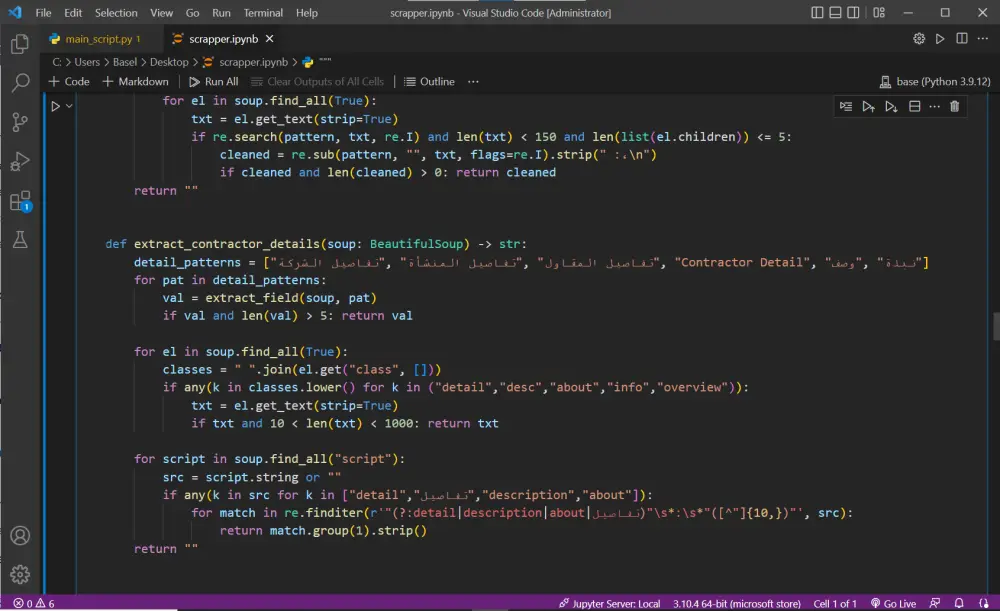Click Basel in breadcrumb path

click(124, 62)
